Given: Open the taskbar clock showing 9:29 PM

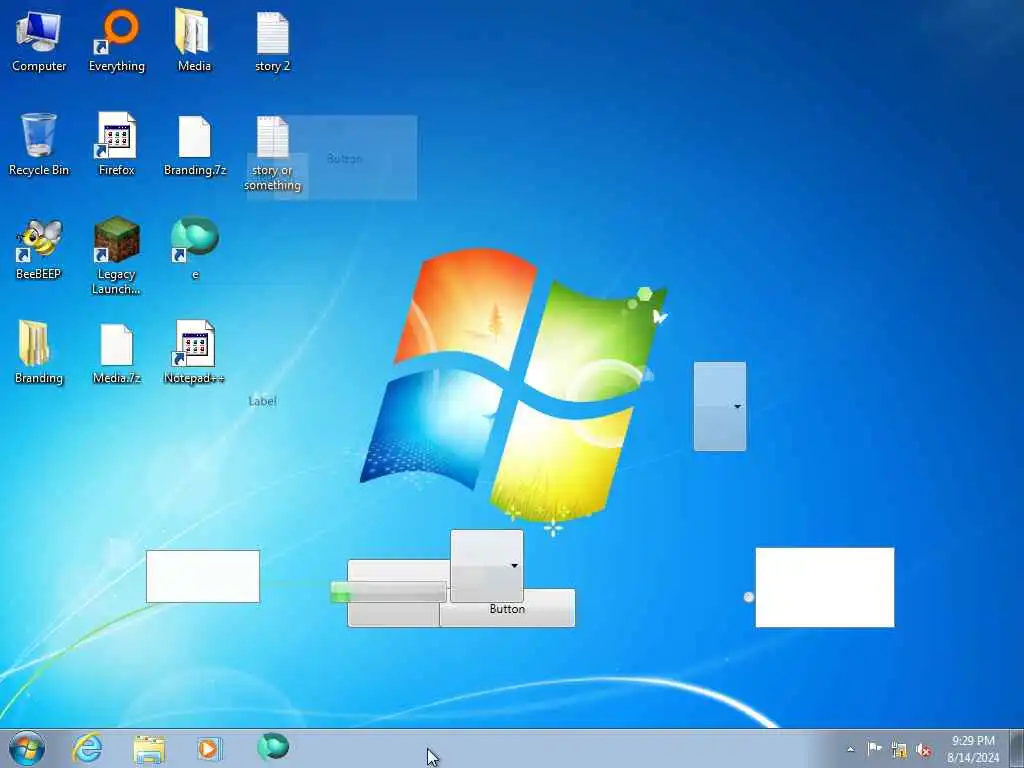Looking at the screenshot, I should [x=973, y=749].
